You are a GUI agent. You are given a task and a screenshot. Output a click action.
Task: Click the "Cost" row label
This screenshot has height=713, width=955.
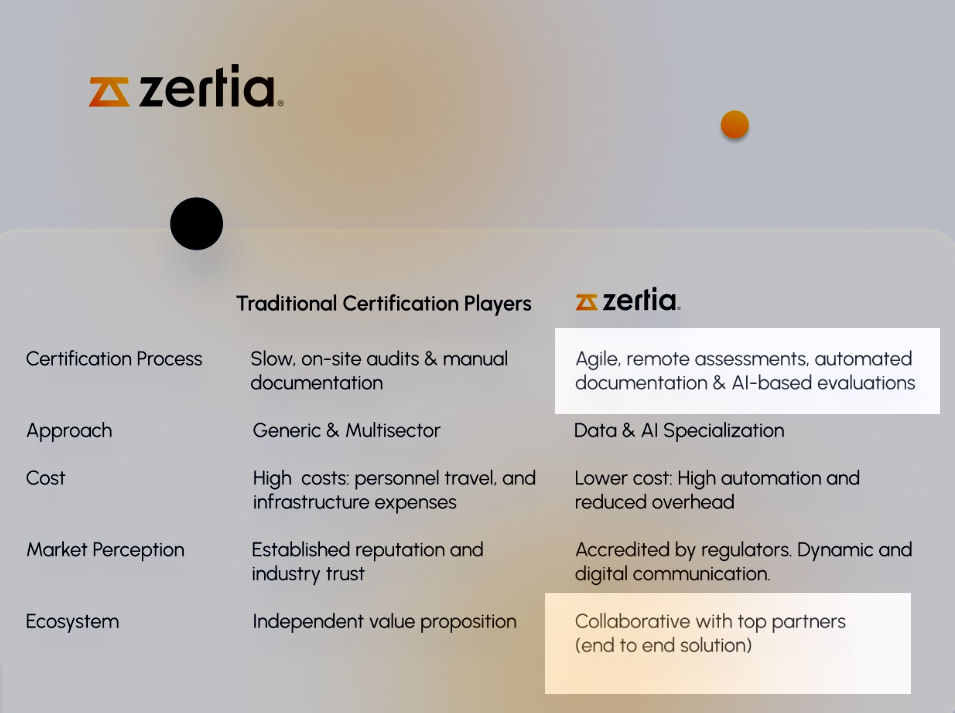click(x=46, y=478)
